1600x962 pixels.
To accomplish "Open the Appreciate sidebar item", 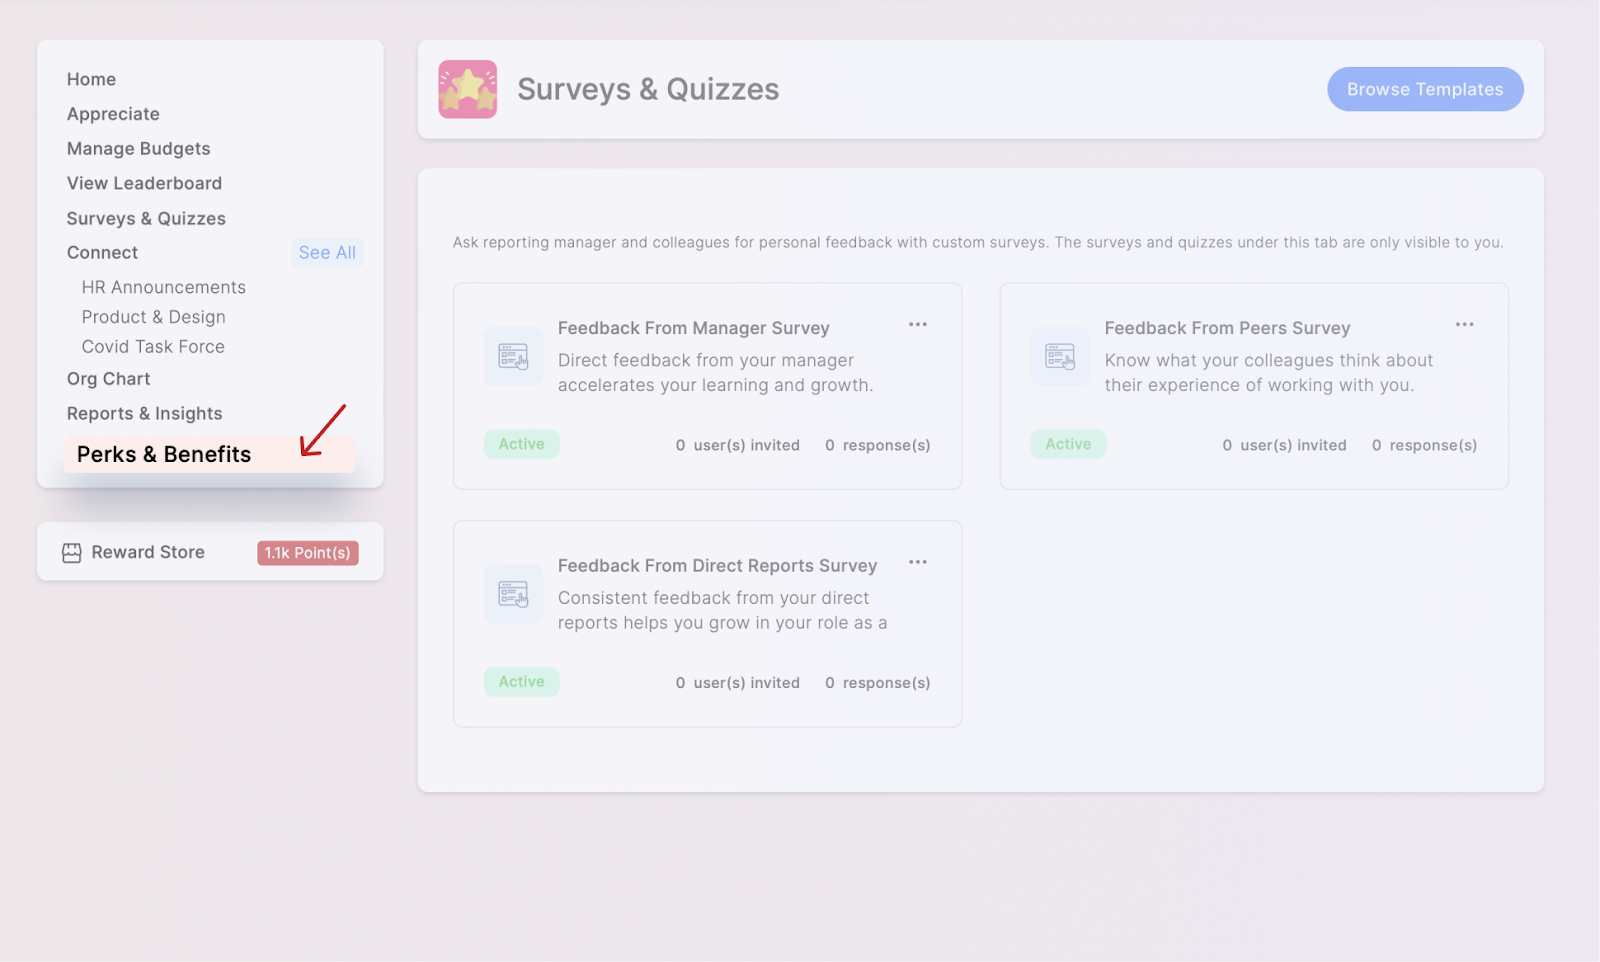I will (x=113, y=114).
